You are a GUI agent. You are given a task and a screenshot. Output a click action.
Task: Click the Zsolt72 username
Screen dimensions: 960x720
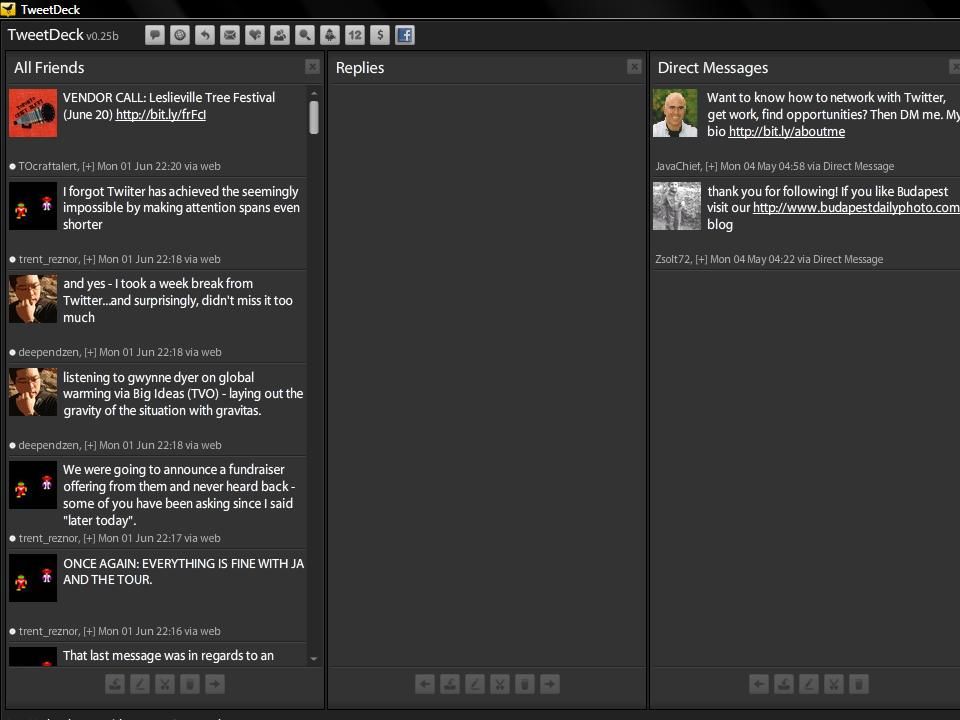(672, 260)
